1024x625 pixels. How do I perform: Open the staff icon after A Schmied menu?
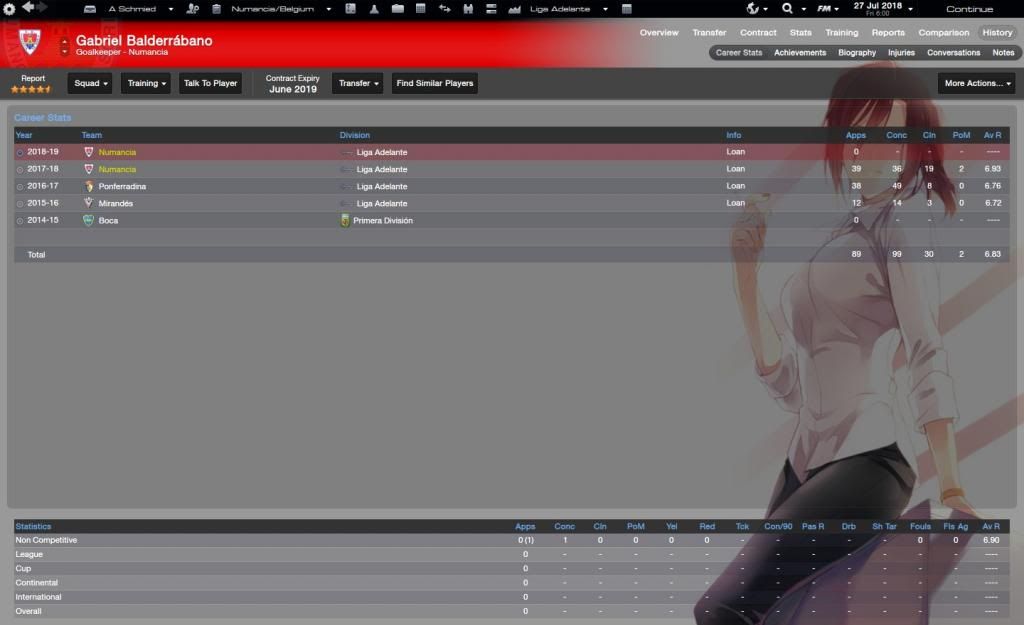tap(193, 9)
